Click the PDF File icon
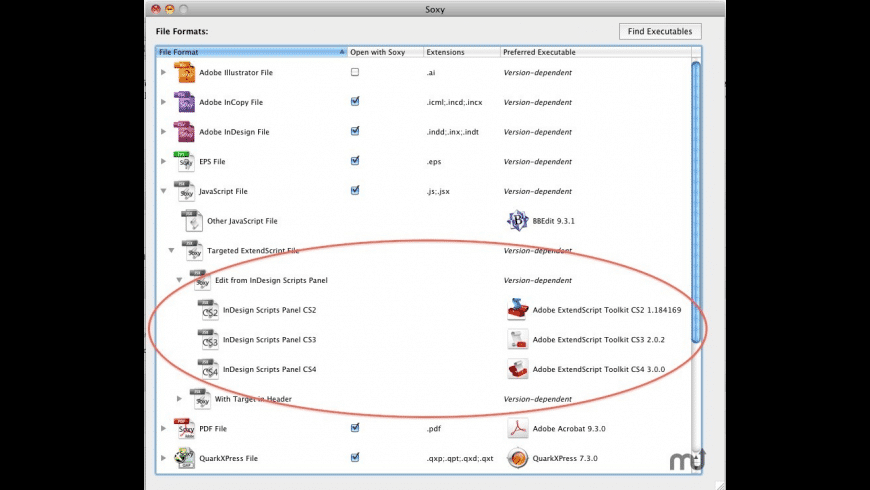The width and height of the screenshot is (870, 490). tap(184, 428)
